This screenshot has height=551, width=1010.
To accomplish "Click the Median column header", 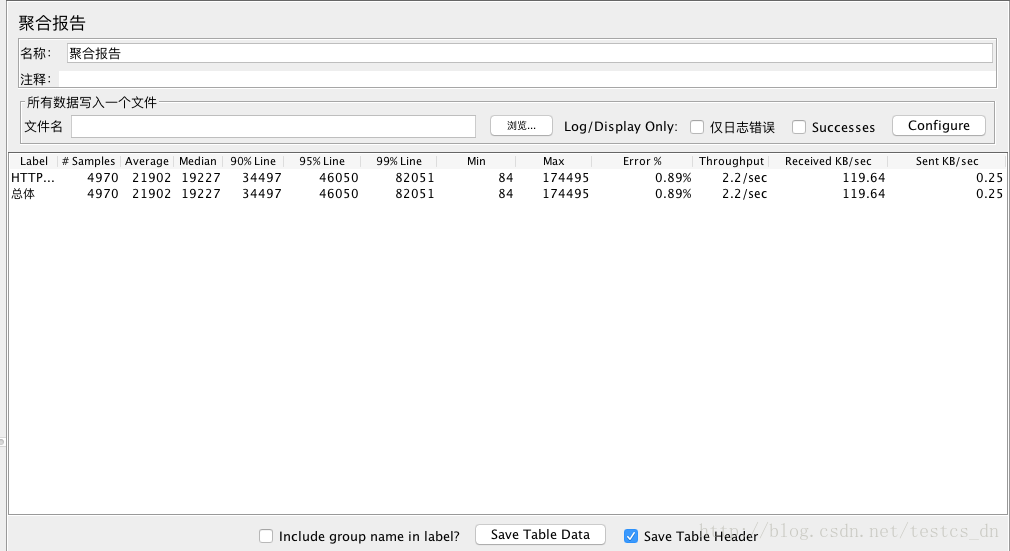I will [198, 161].
